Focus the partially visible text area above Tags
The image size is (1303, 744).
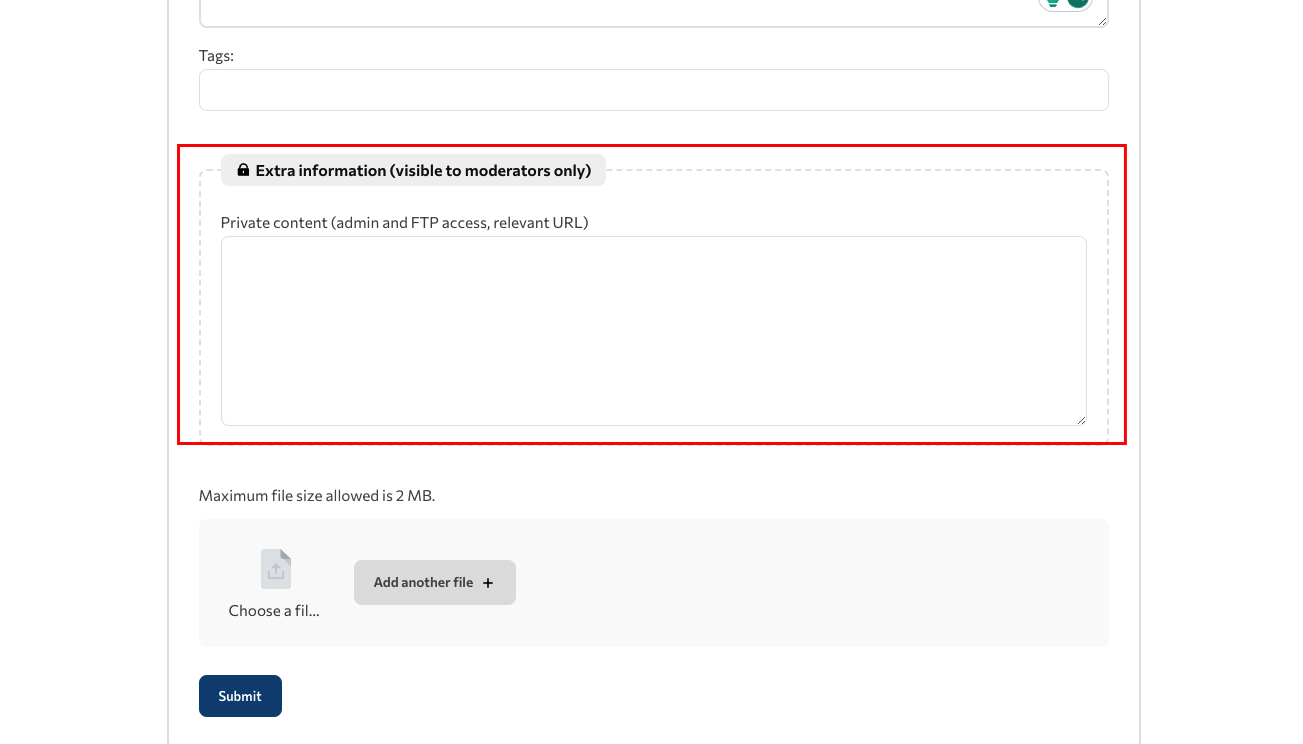click(654, 13)
